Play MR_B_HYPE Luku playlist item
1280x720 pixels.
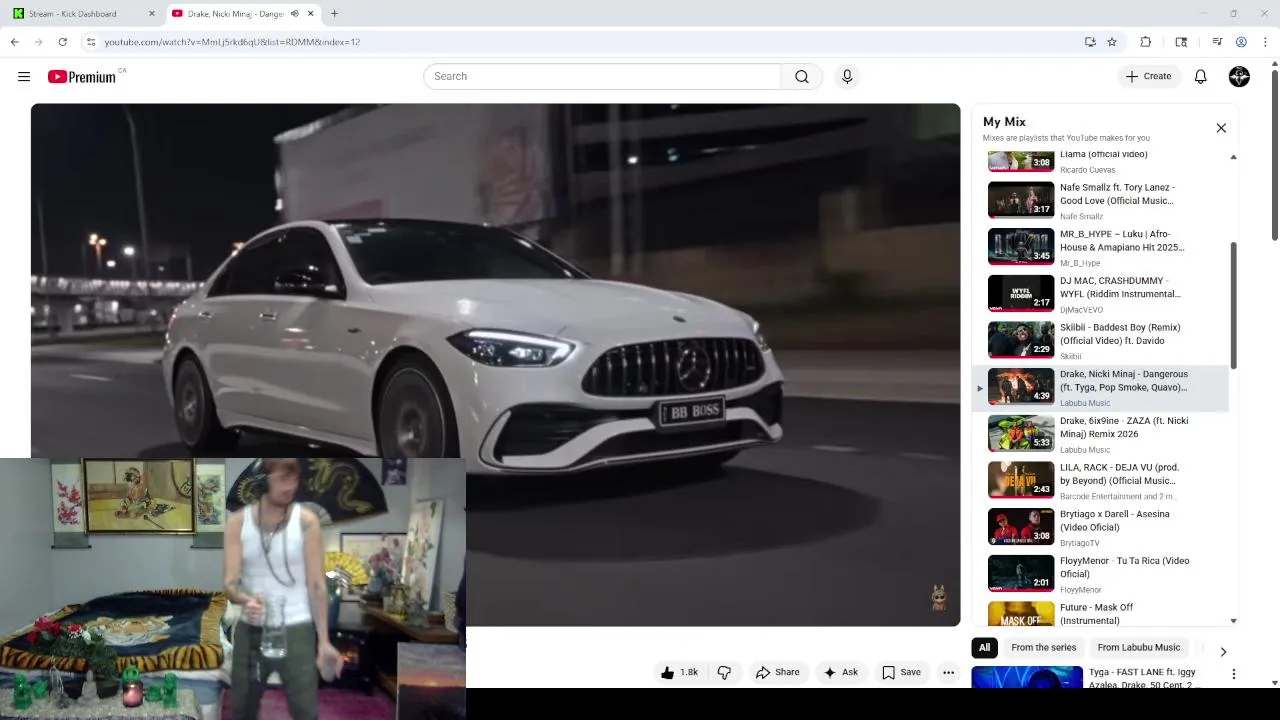(x=1100, y=247)
